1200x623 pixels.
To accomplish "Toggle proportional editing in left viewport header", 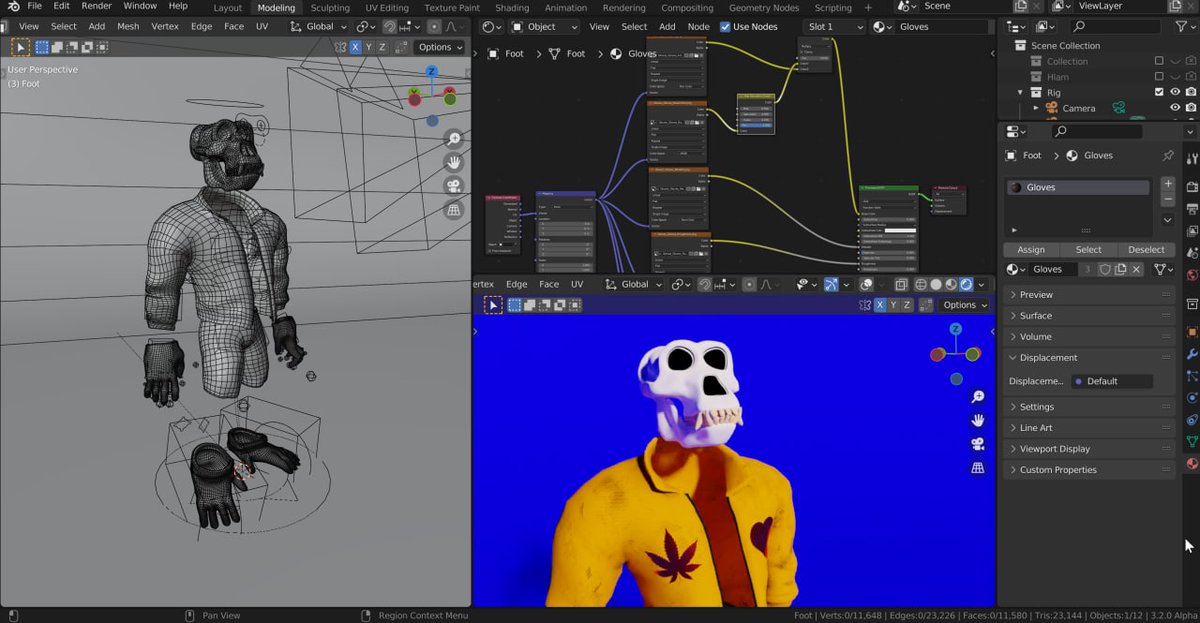I will pyautogui.click(x=434, y=26).
